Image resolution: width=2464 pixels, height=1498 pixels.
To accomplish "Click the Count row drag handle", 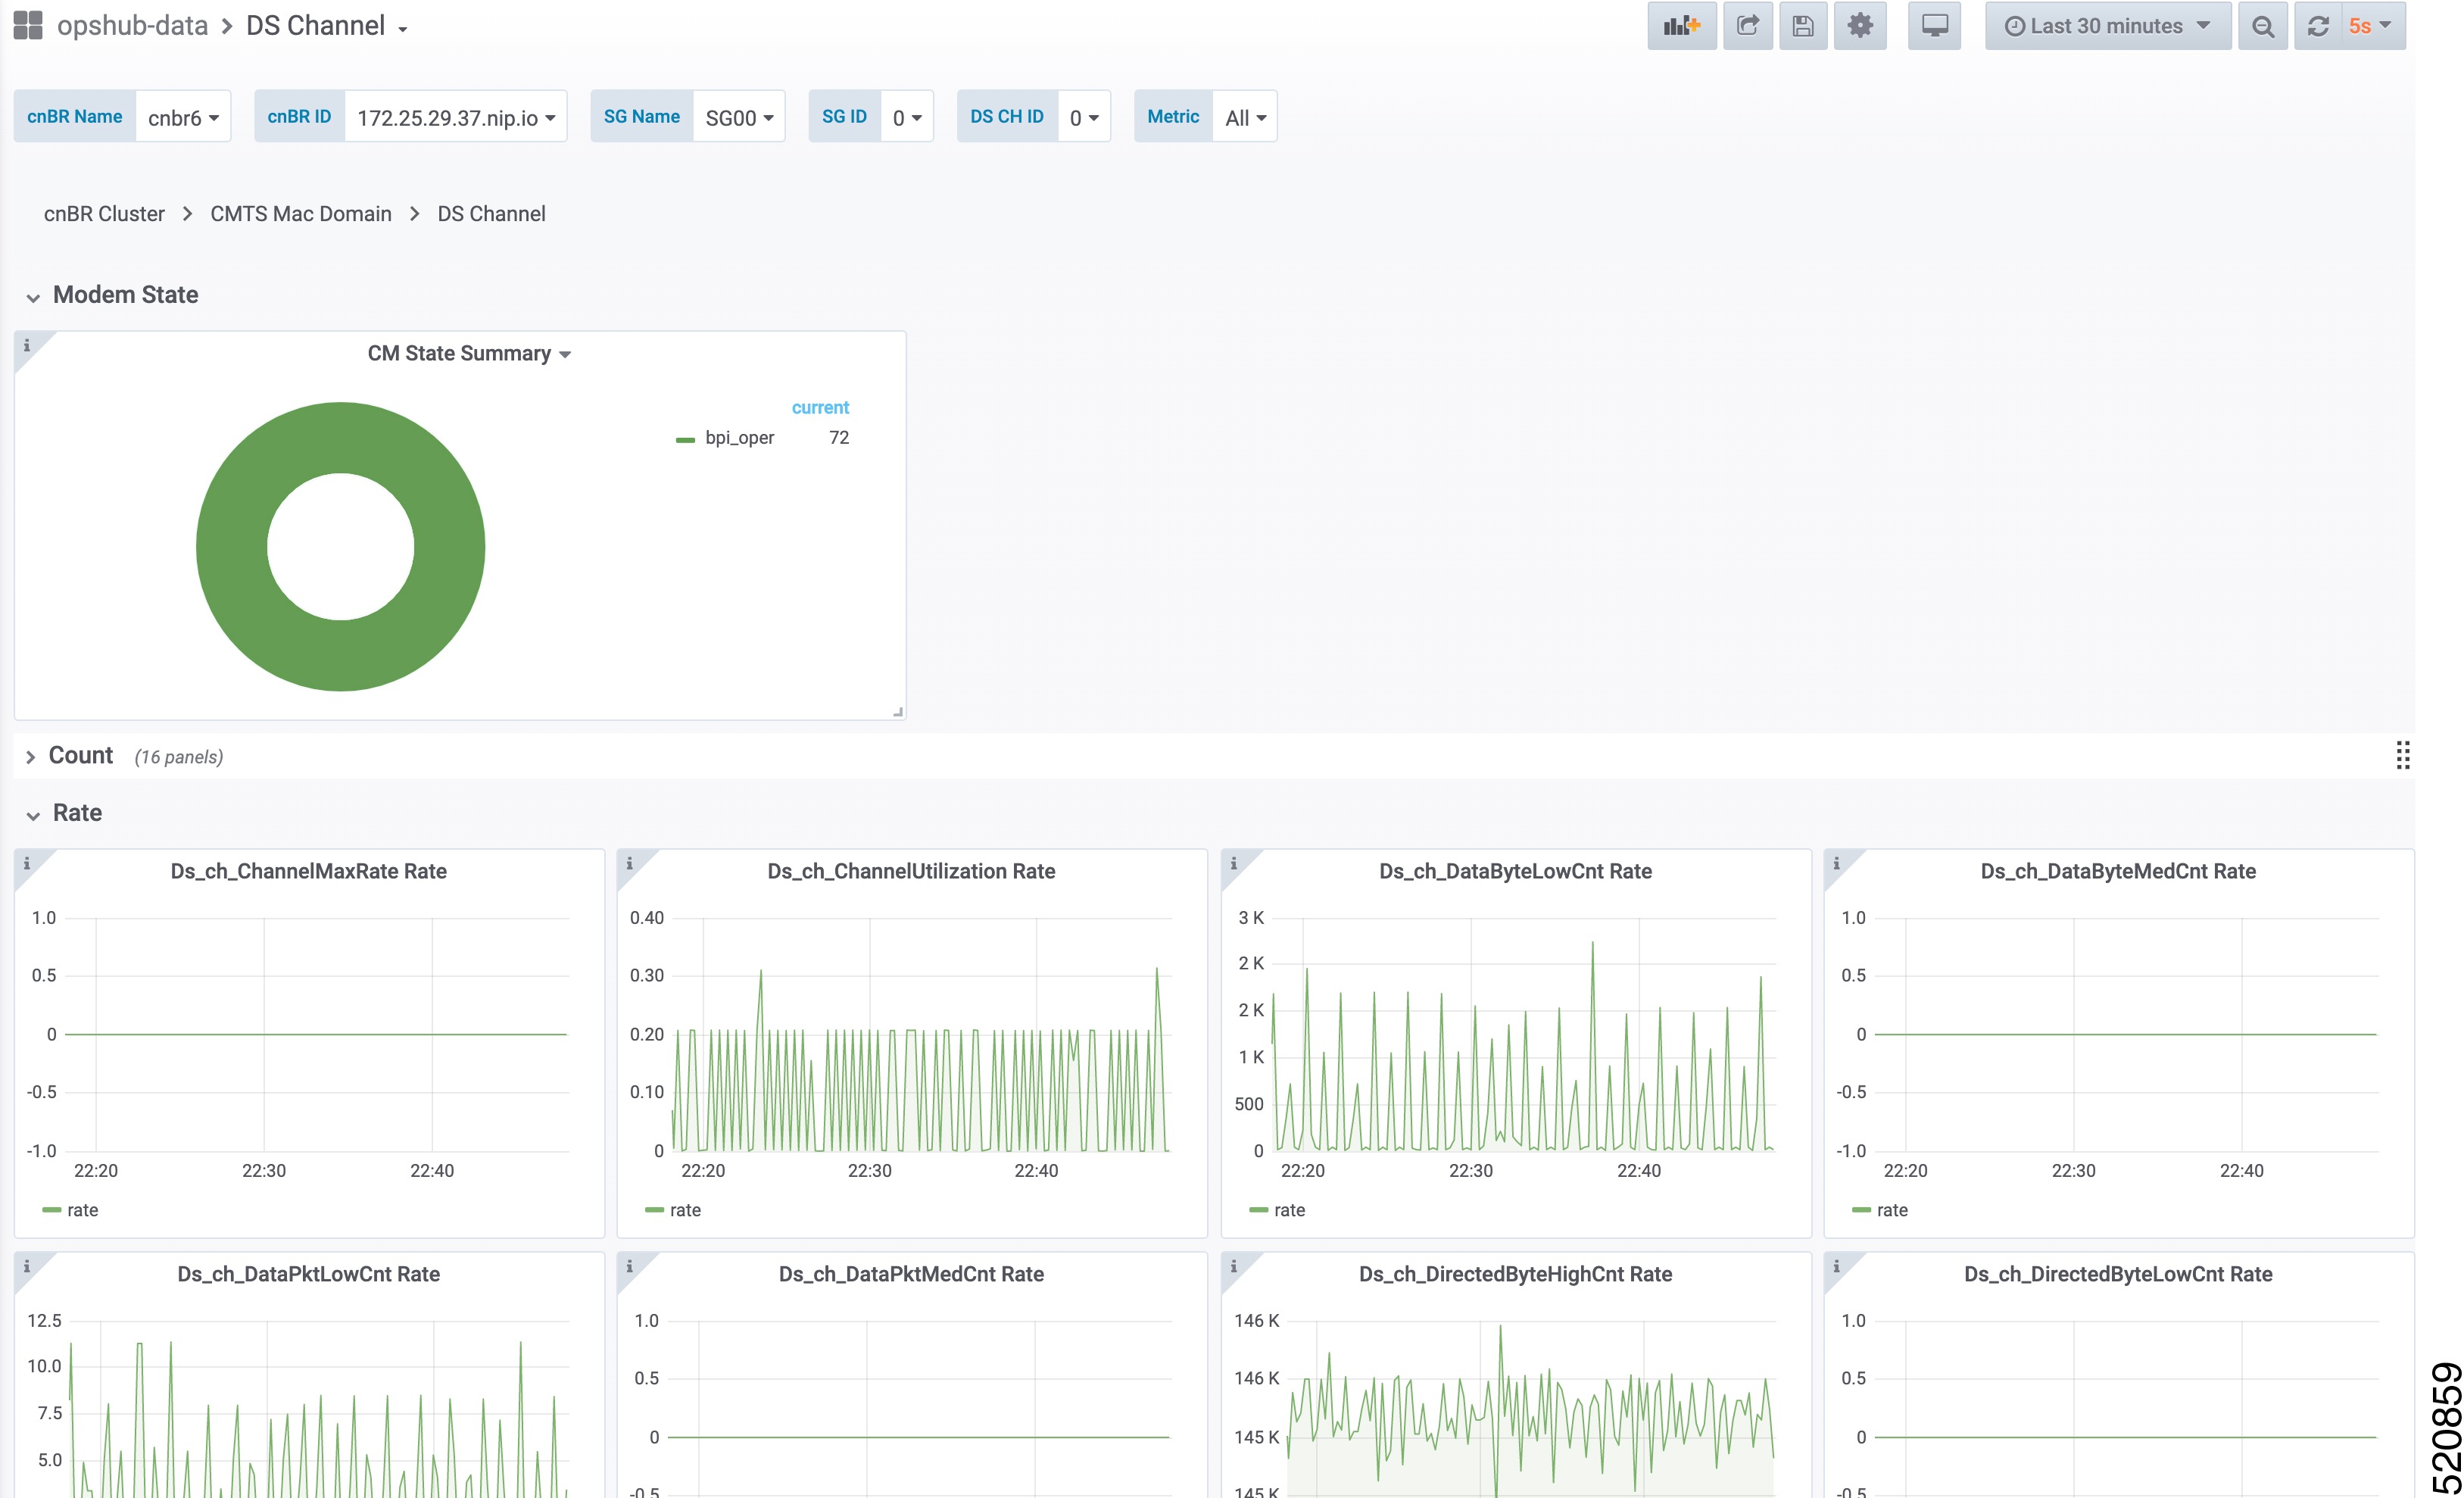I will tap(2402, 755).
